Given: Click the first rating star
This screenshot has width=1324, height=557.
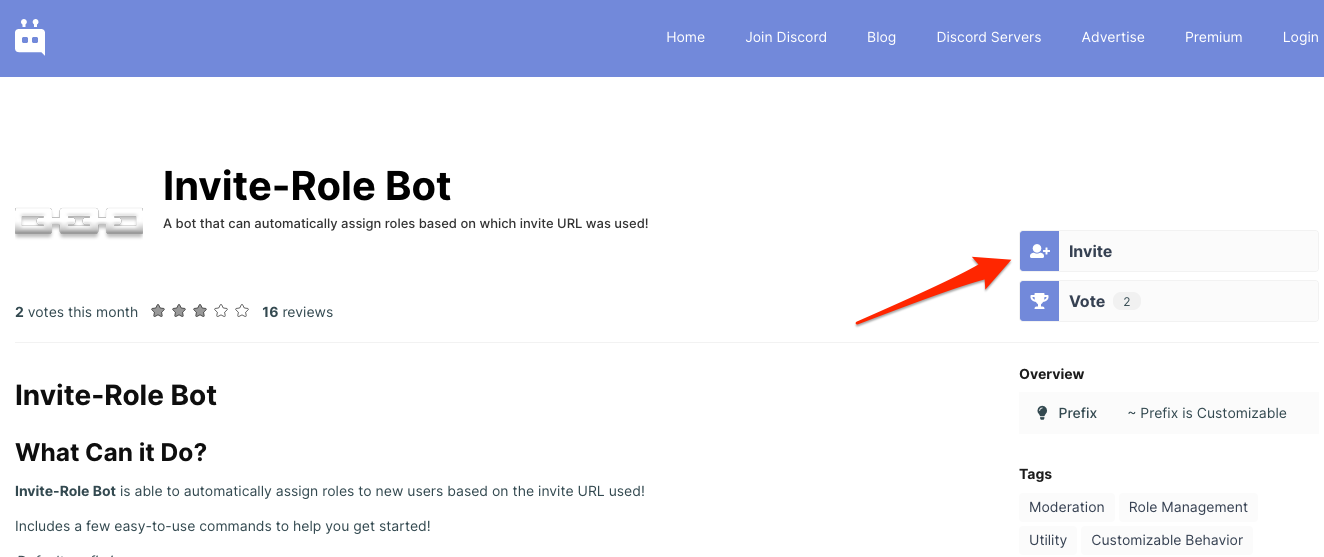Looking at the screenshot, I should 158,311.
